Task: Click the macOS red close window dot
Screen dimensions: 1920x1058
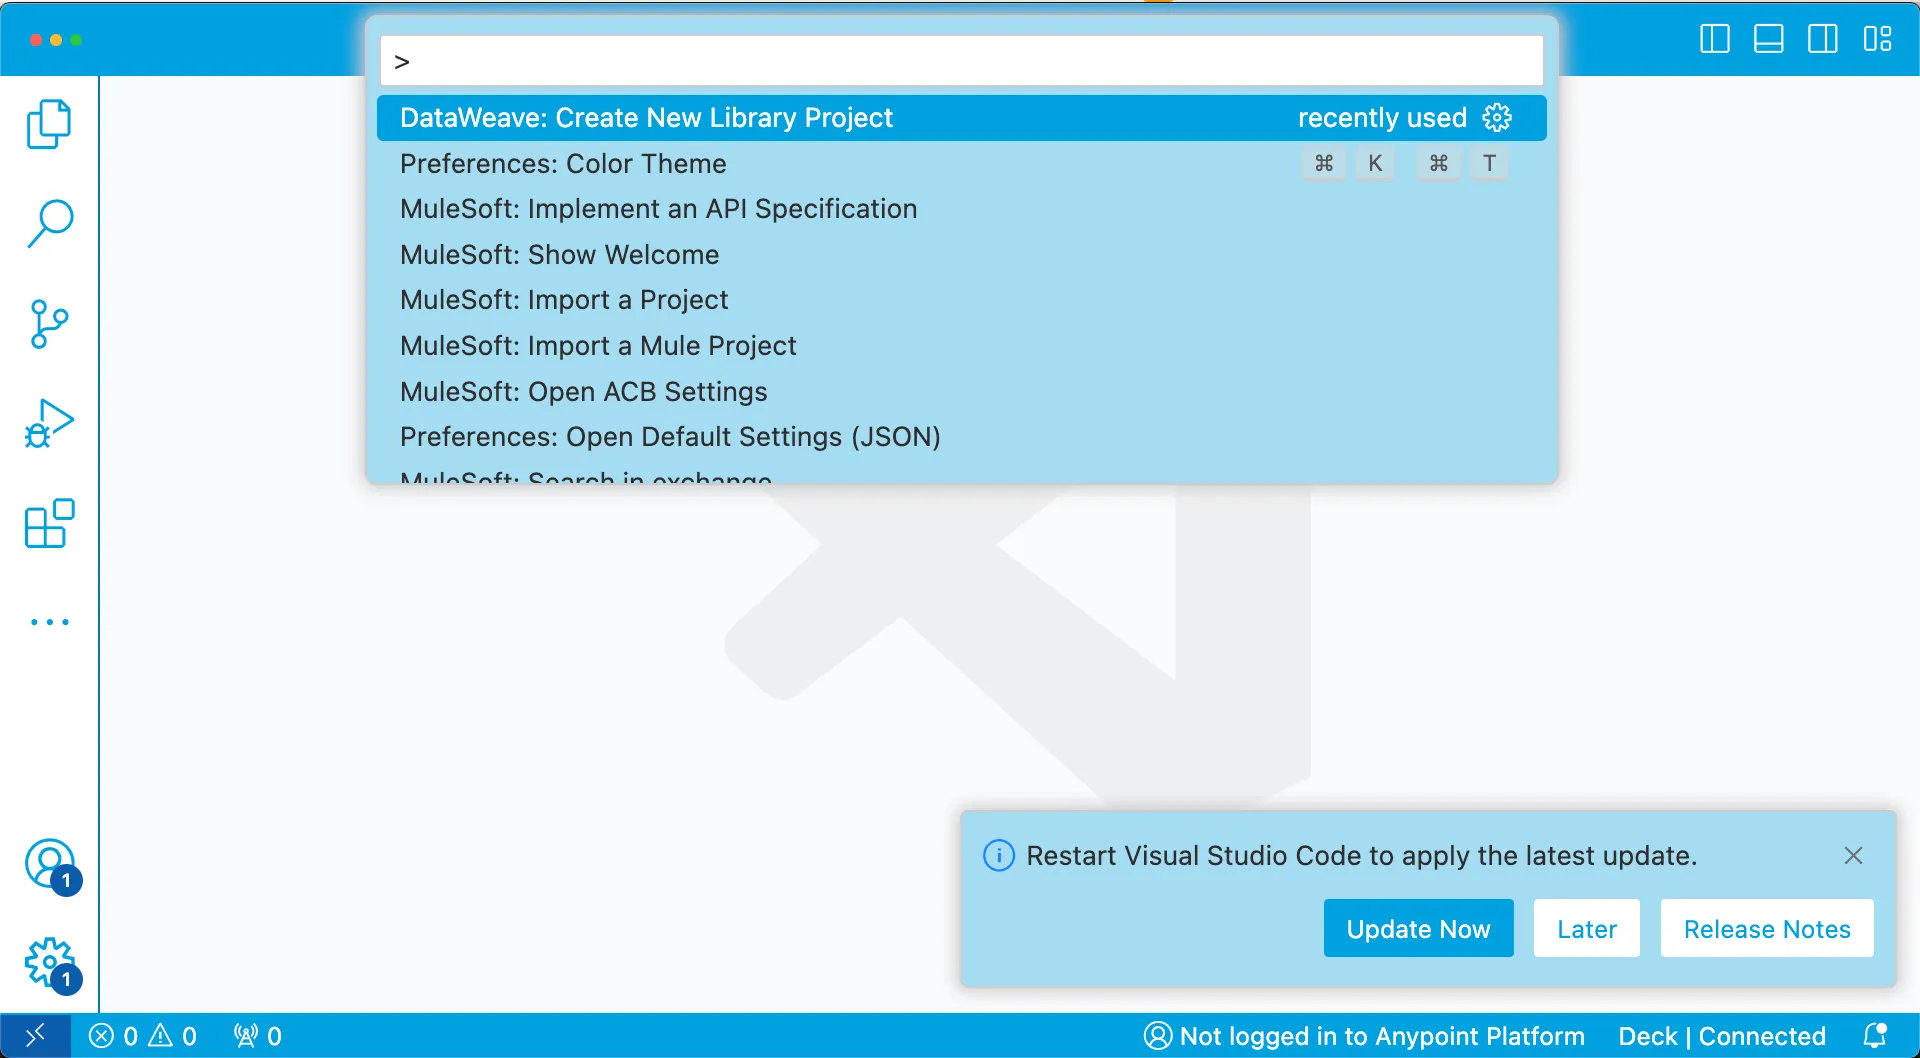Action: pos(36,40)
